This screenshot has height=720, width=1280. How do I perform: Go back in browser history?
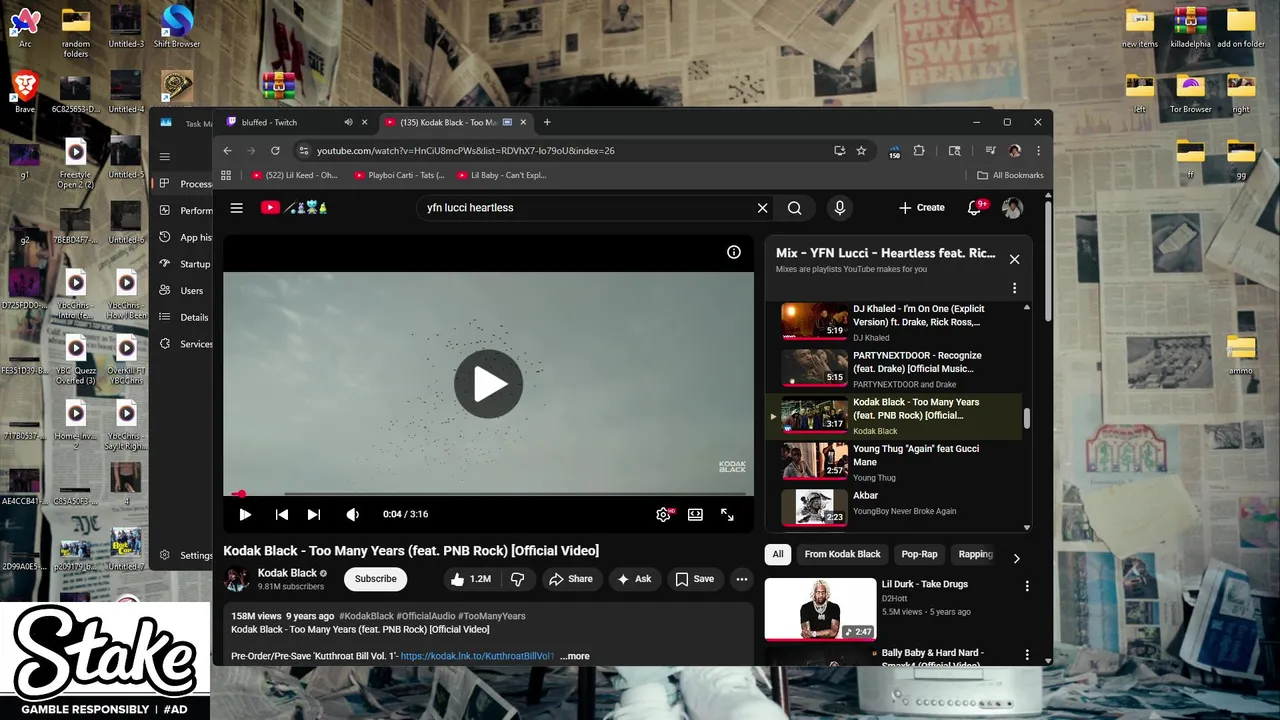pyautogui.click(x=227, y=151)
